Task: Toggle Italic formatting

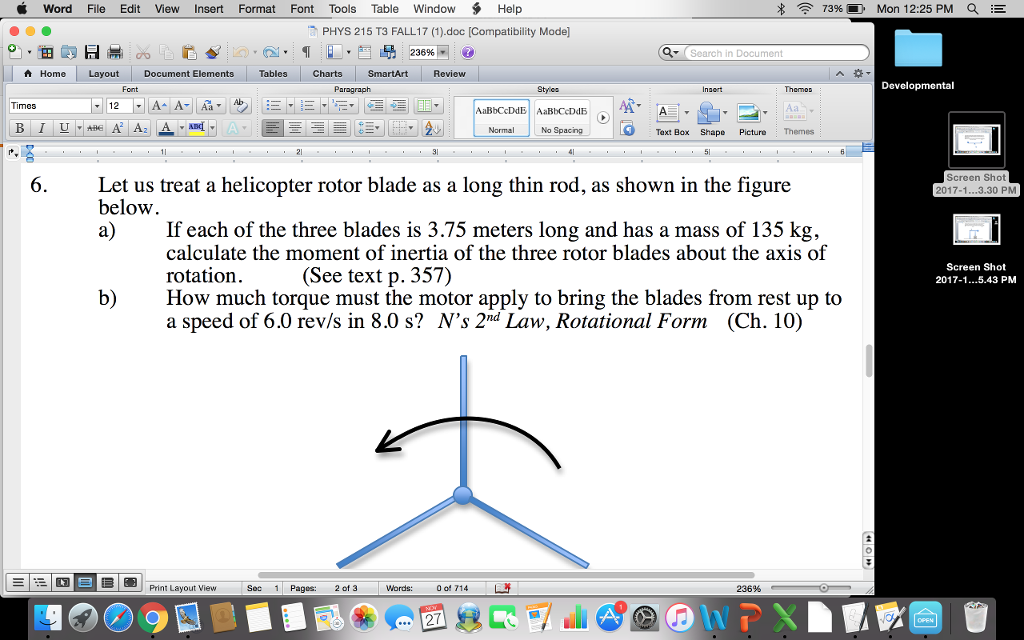Action: tap(41, 128)
